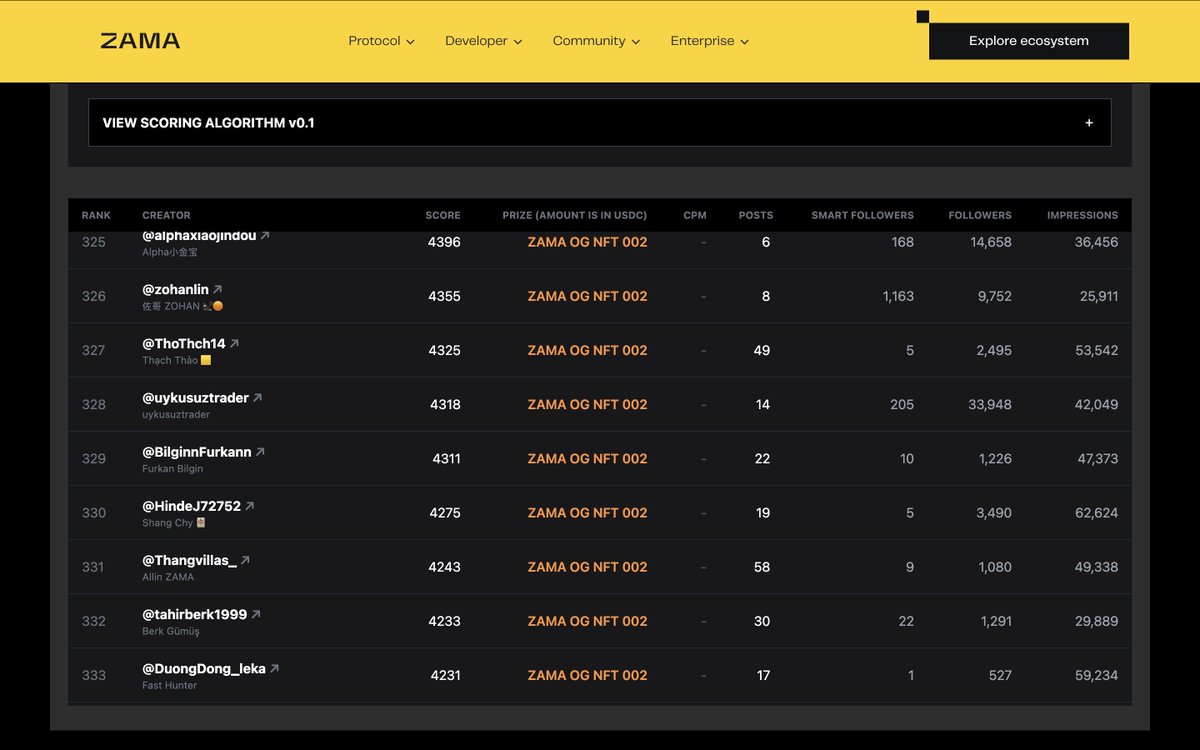Open @BilginnFurkann creator profile
Image resolution: width=1200 pixels, height=750 pixels.
coord(196,452)
